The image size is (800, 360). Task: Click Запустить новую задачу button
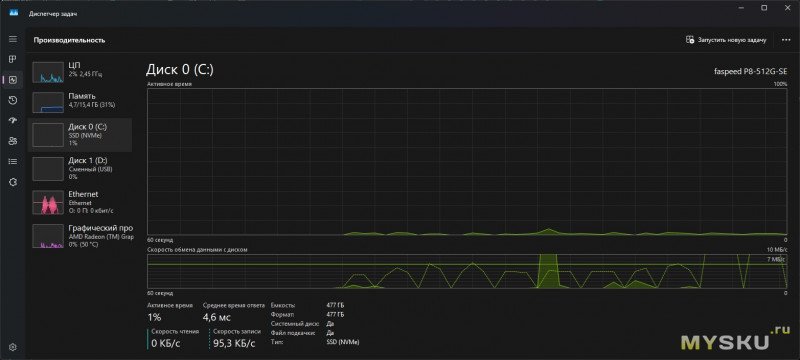click(x=726, y=40)
